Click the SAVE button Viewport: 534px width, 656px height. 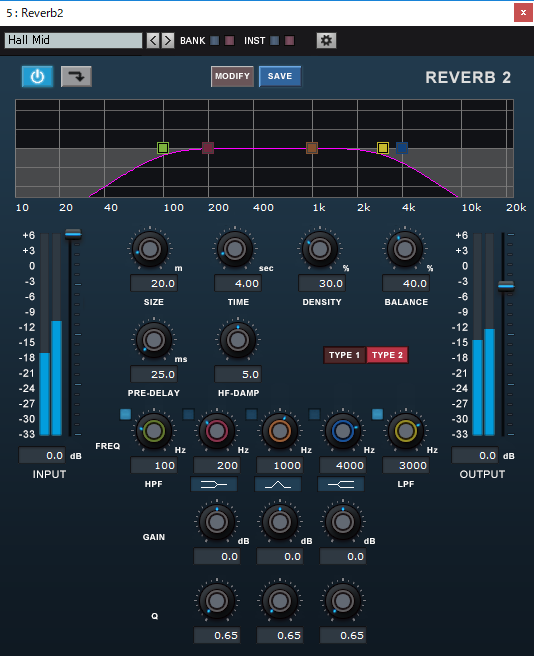[280, 76]
